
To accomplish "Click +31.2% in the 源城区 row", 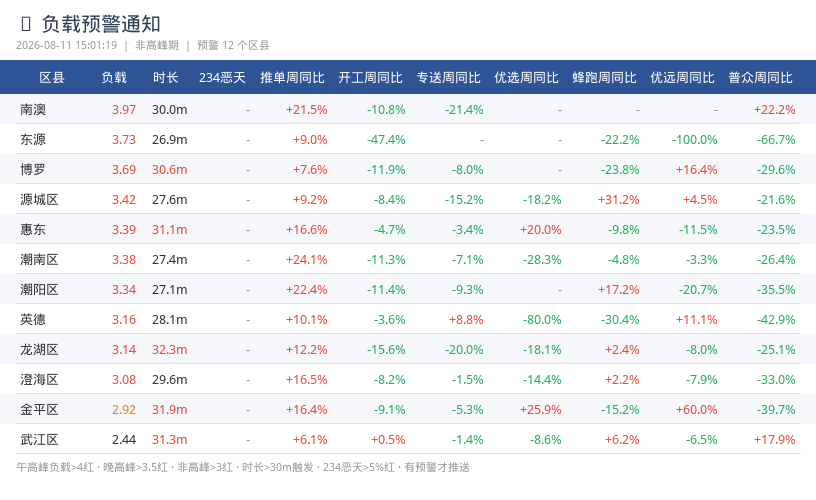I will (619, 200).
